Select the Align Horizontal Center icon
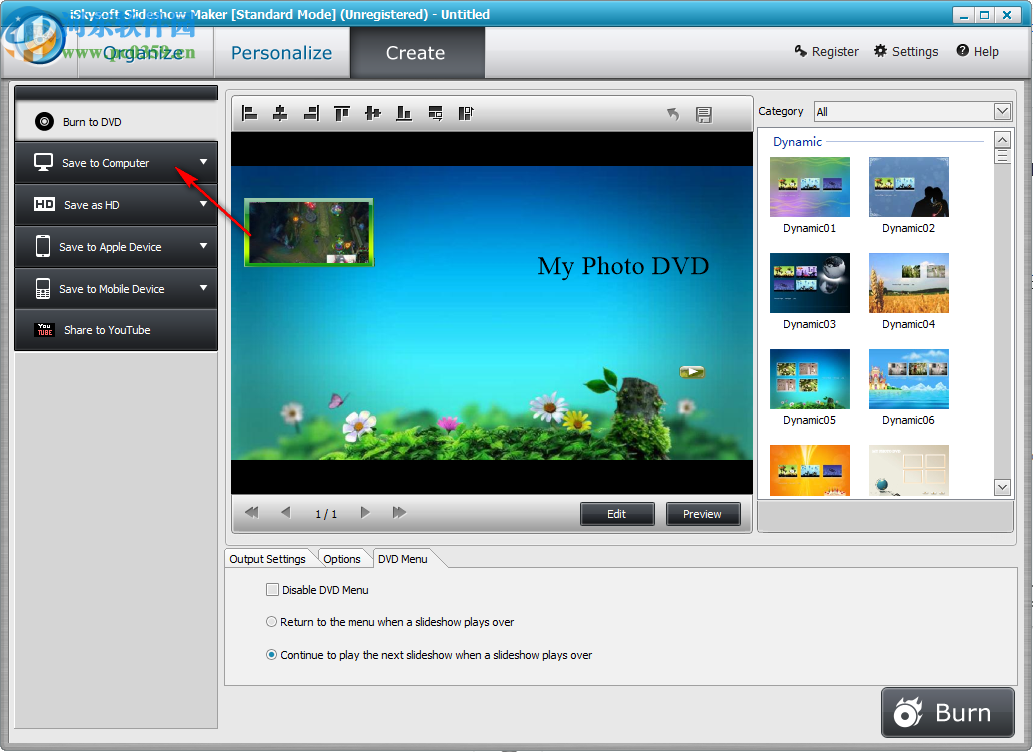 point(280,113)
